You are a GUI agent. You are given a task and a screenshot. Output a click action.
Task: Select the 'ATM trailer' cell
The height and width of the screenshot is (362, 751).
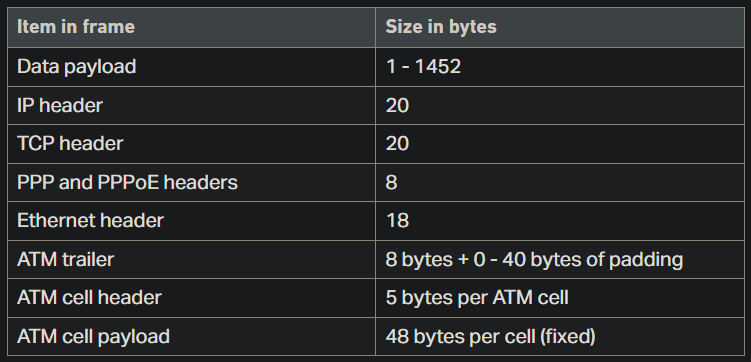tap(191, 260)
